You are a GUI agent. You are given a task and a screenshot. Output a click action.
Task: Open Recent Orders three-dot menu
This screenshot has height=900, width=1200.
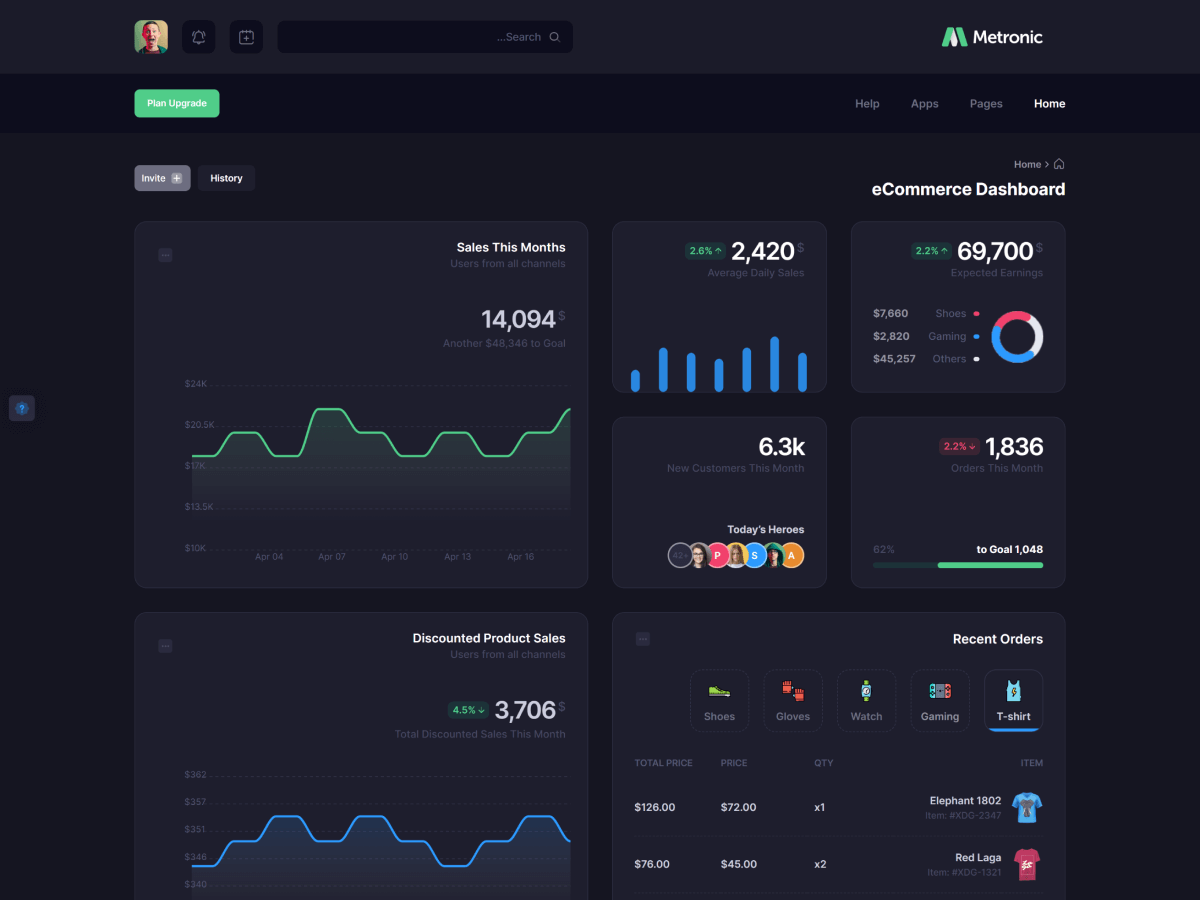(x=643, y=639)
